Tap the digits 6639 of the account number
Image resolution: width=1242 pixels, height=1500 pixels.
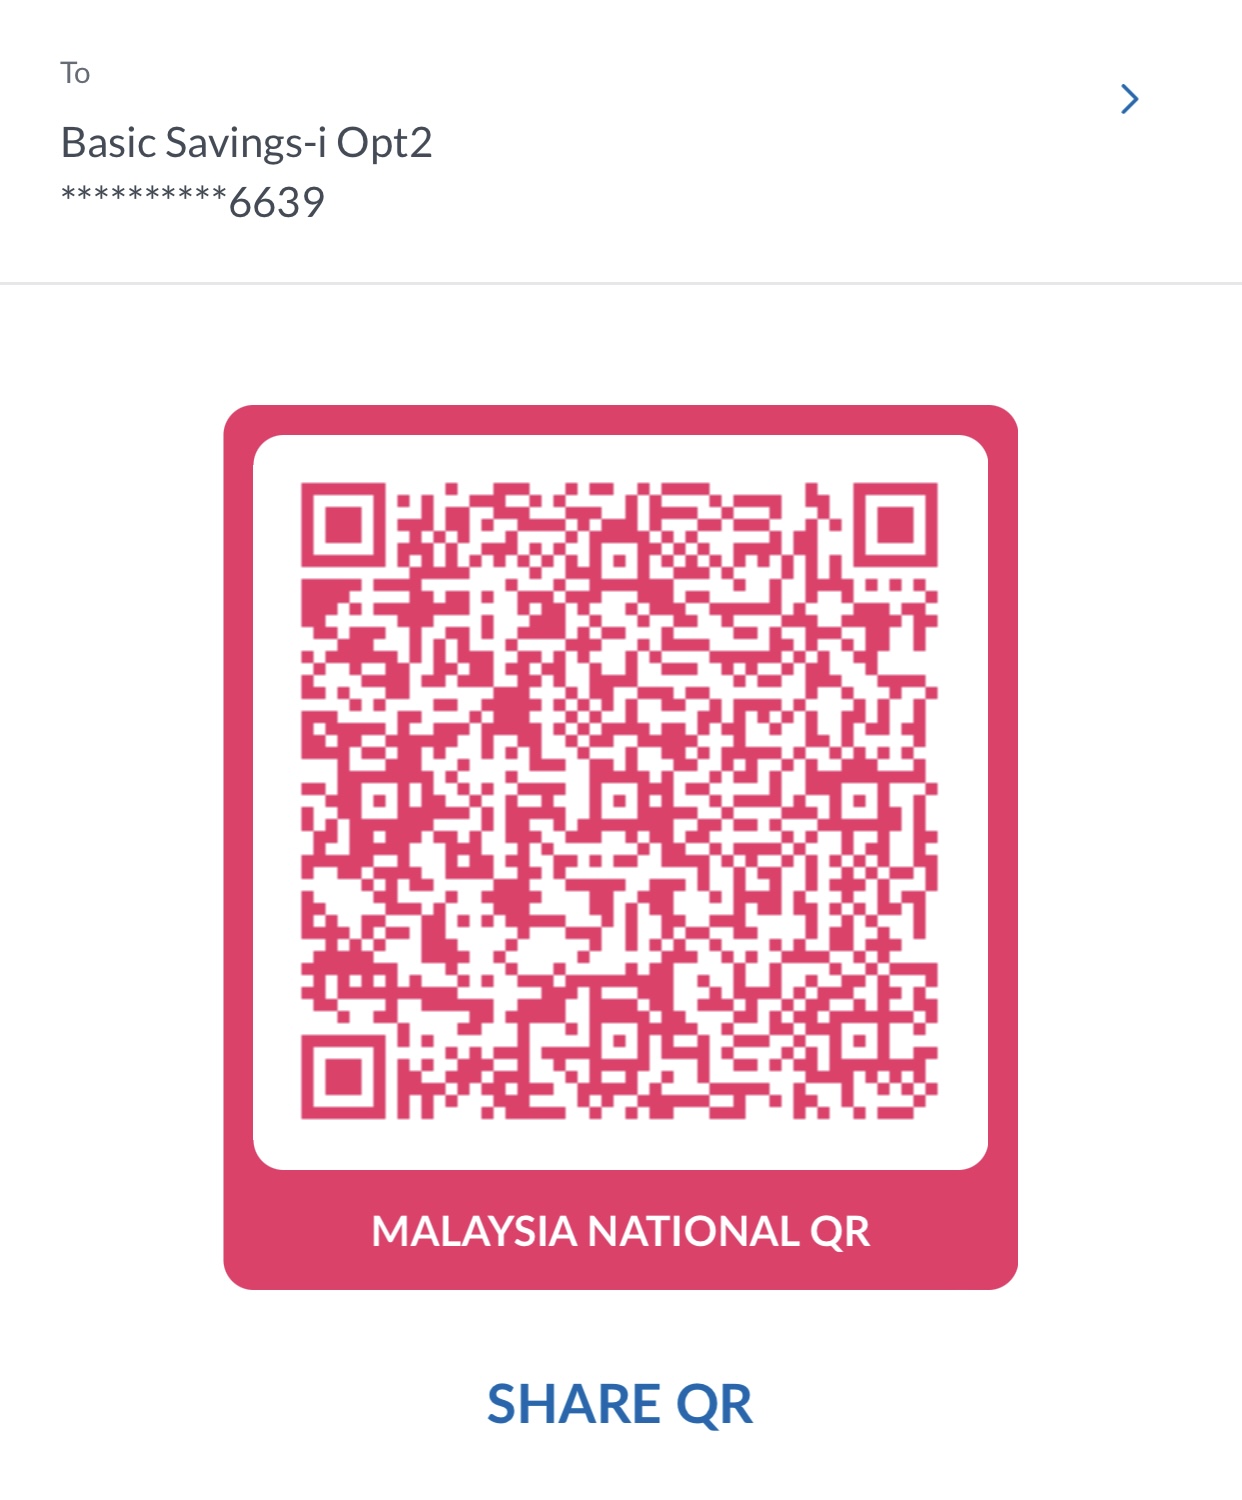coord(277,203)
